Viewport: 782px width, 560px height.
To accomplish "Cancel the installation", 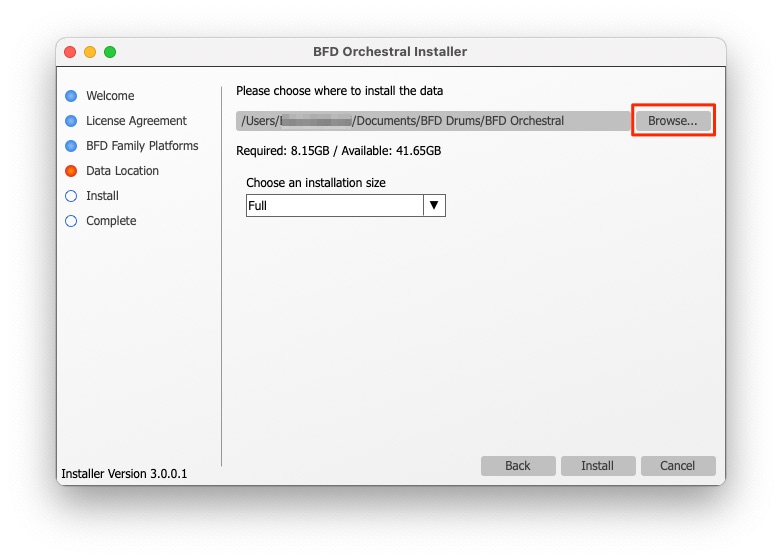I will pyautogui.click(x=678, y=466).
